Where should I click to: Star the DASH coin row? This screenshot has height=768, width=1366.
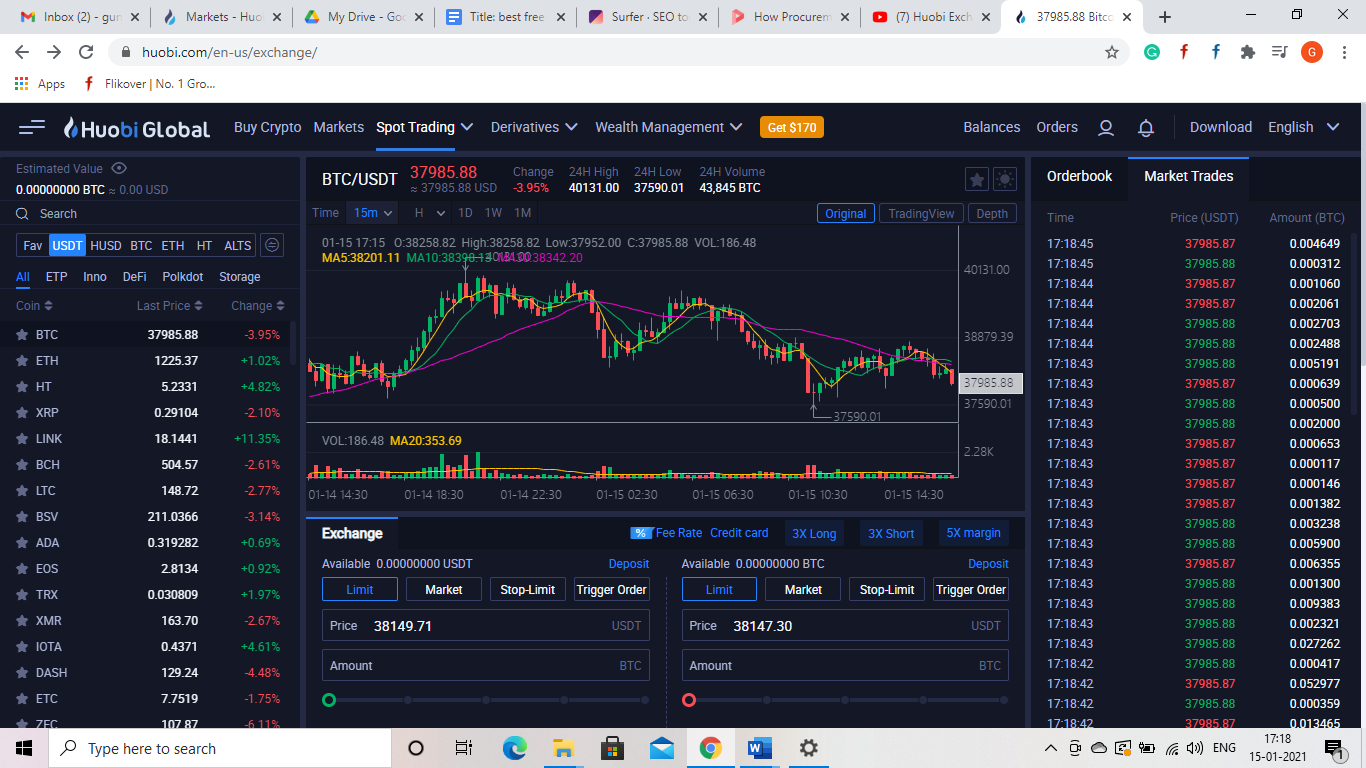coord(22,673)
